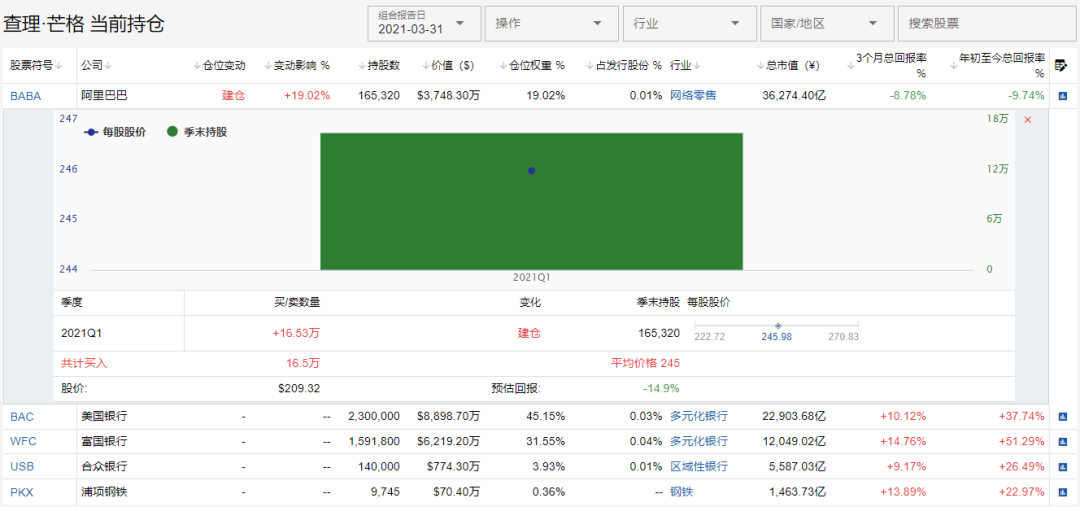Image resolution: width=1080 pixels, height=507 pixels.
Task: Open chart icon for BAC row
Action: [1062, 416]
